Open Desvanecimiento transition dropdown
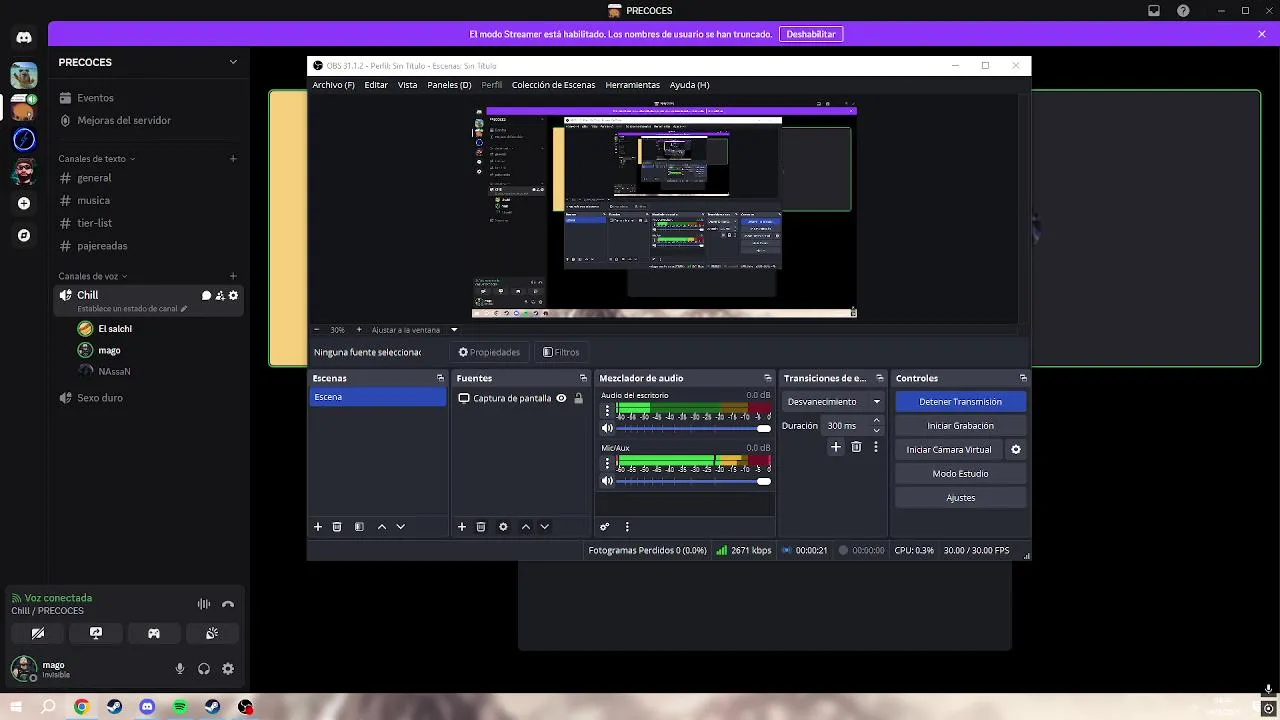This screenshot has height=720, width=1280. point(833,402)
